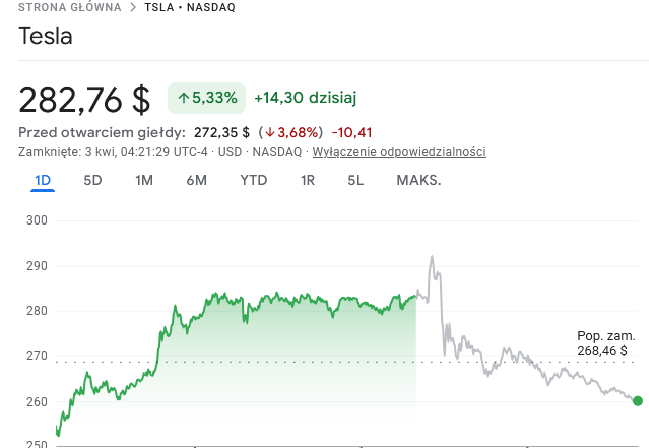The width and height of the screenshot is (649, 448).
Task: Select the 1R yearly range tab
Action: pos(308,181)
